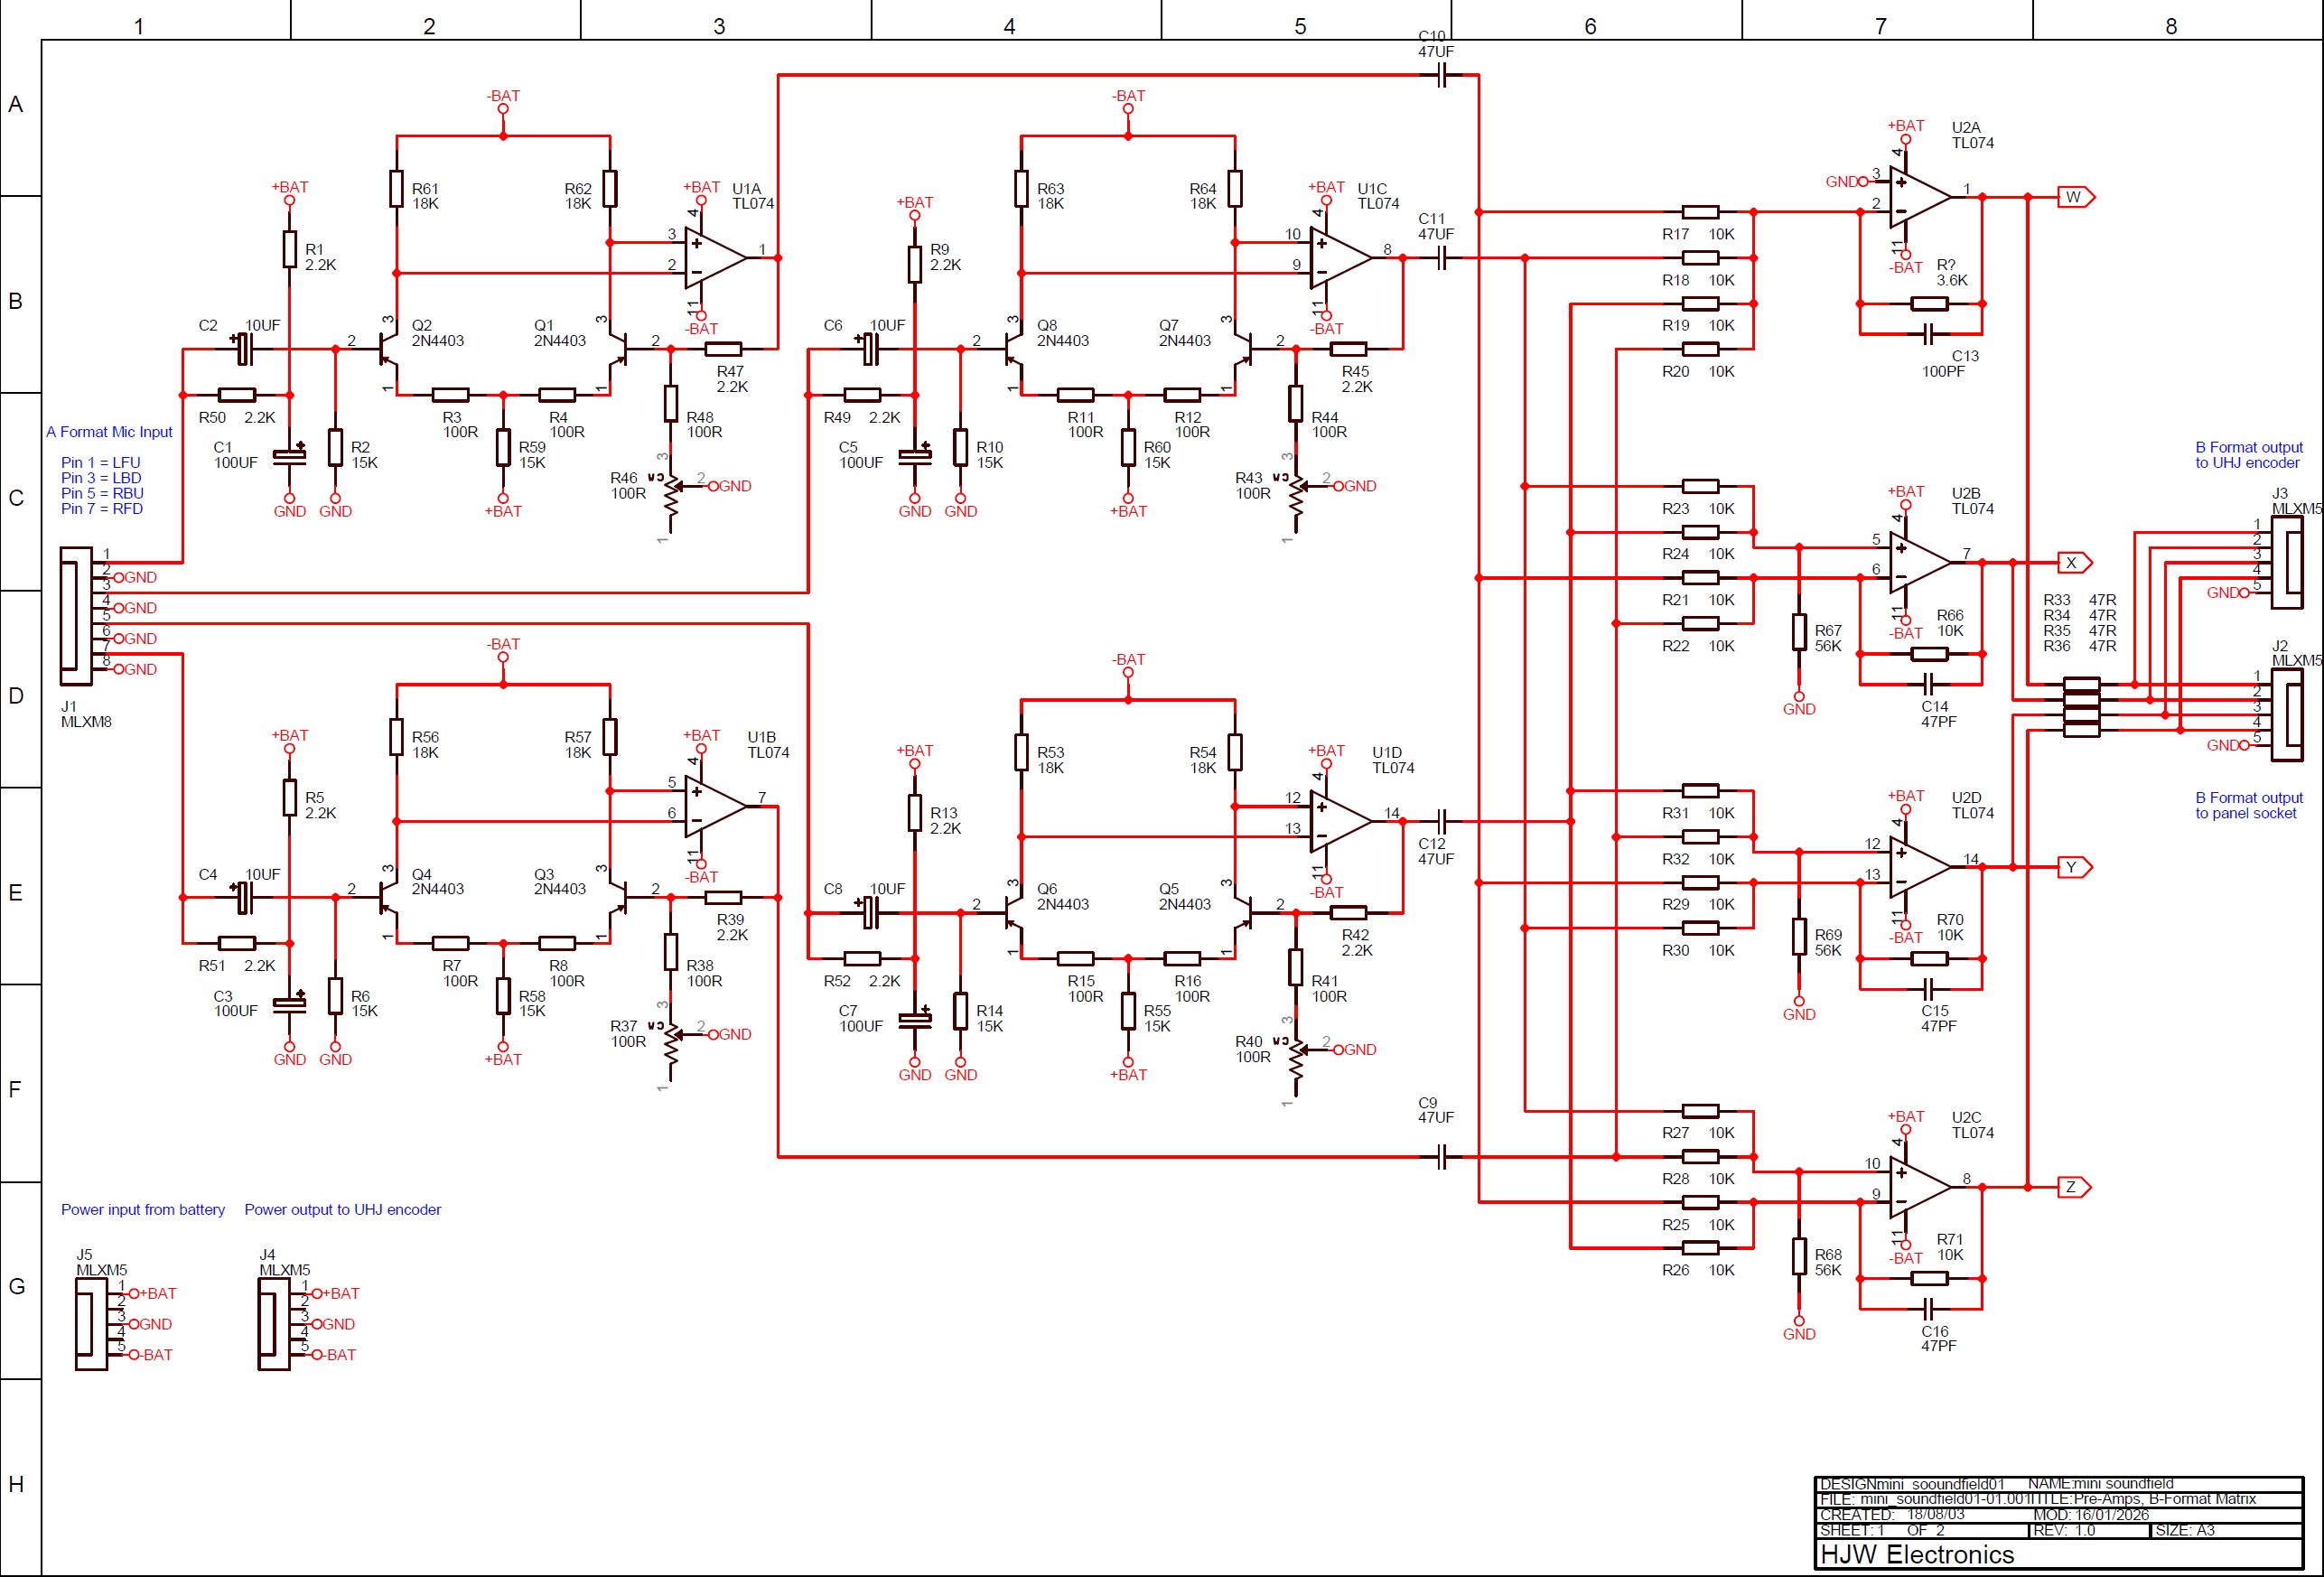The height and width of the screenshot is (1577, 2324).
Task: Click the J3 MLXM5 output connector
Action: pyautogui.click(x=2288, y=562)
